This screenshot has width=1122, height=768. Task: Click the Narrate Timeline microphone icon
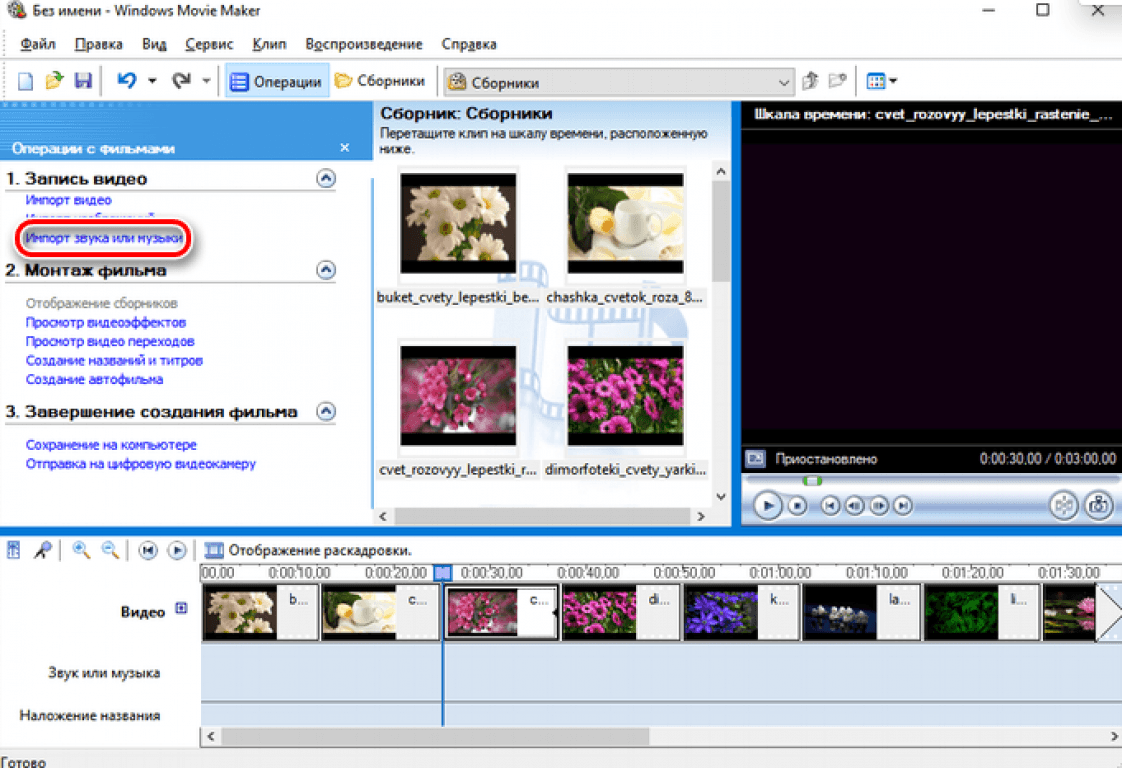43,550
